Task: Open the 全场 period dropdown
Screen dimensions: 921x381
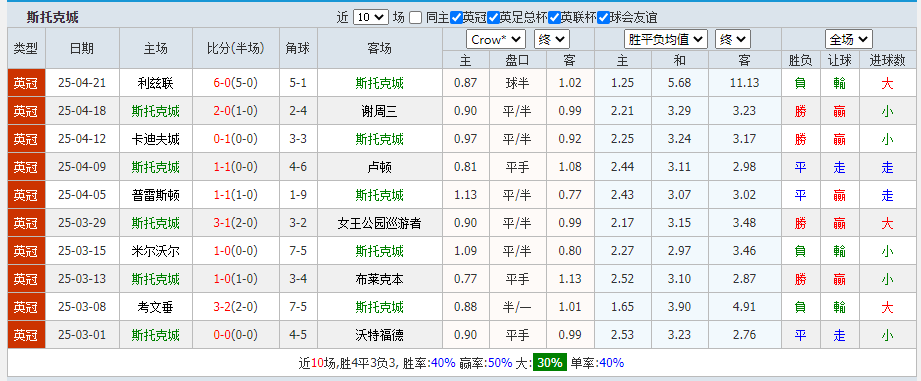Action: point(849,39)
